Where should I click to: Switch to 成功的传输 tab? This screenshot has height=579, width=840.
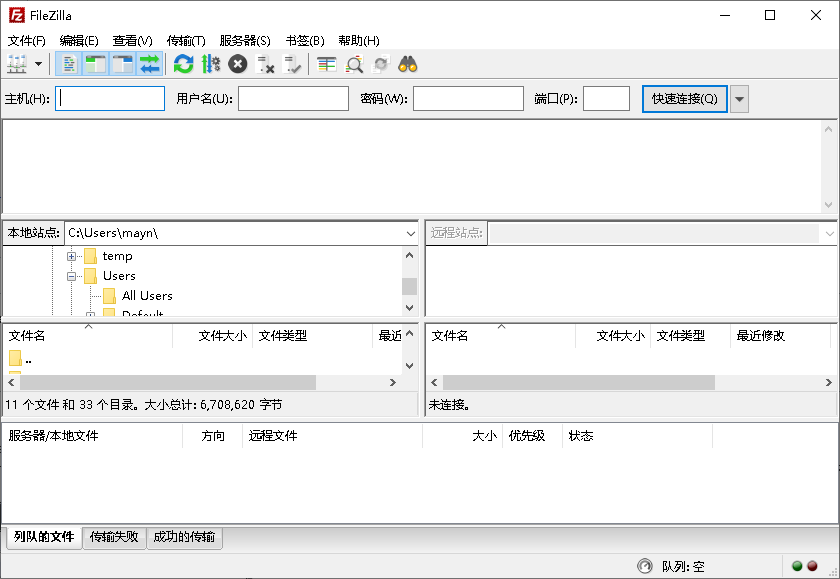184,537
